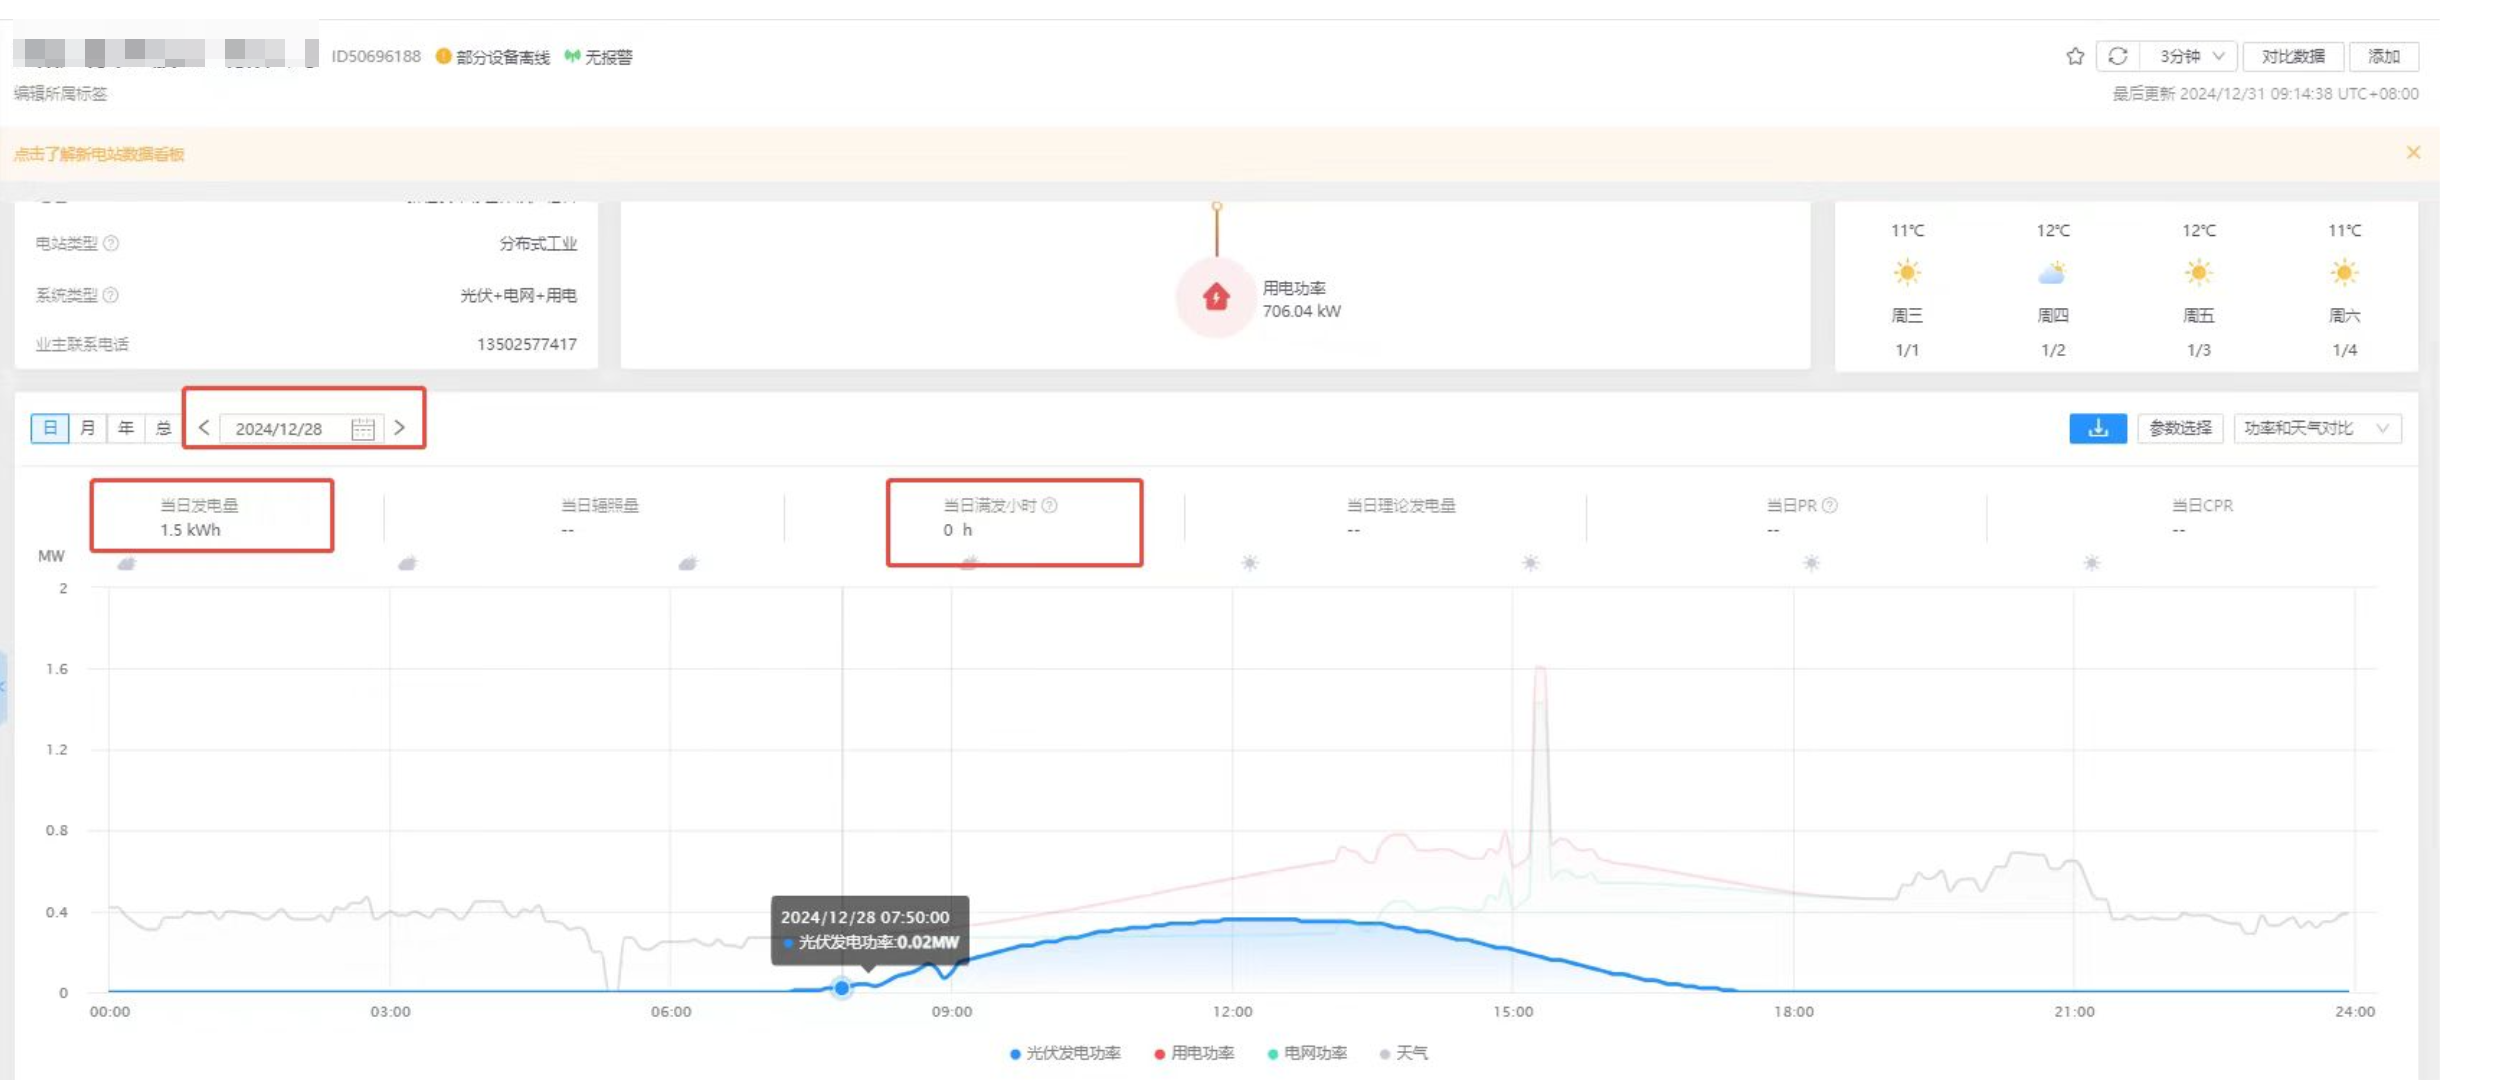The height and width of the screenshot is (1080, 2495).
Task: Click the 参数选择 button
Action: click(2180, 428)
